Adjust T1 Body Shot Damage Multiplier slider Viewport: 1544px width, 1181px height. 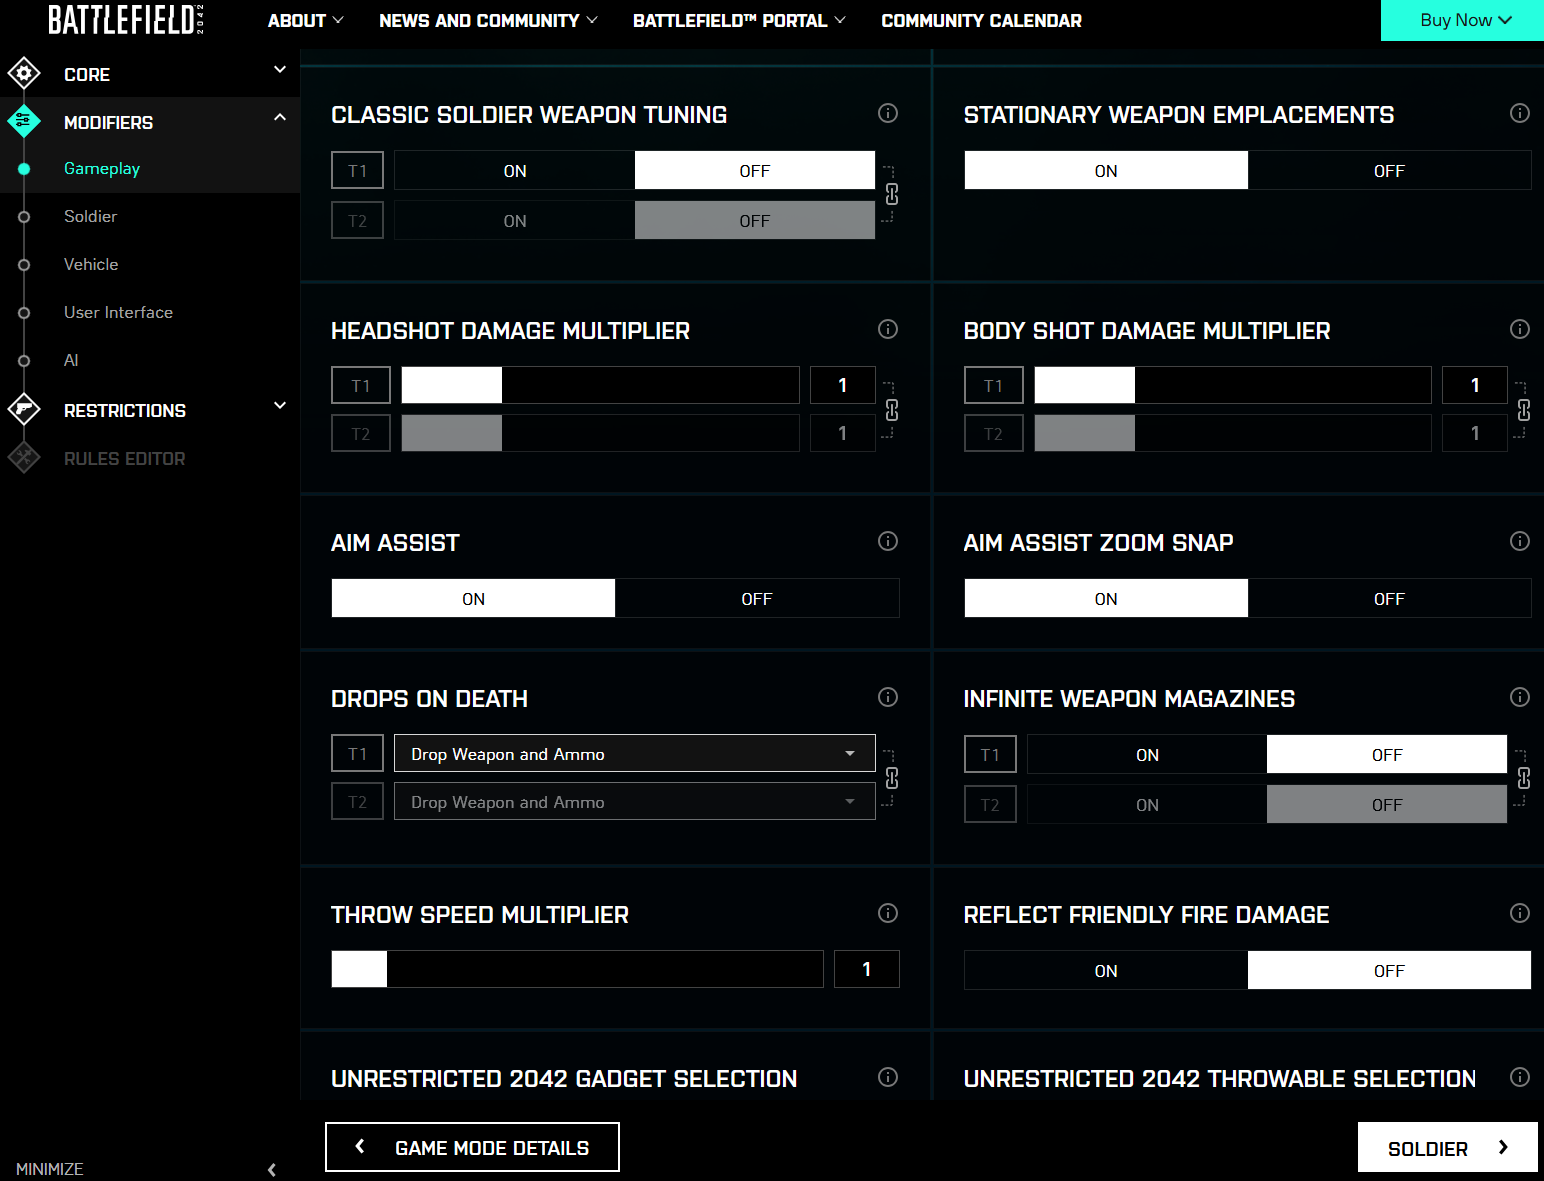[x=1232, y=385]
